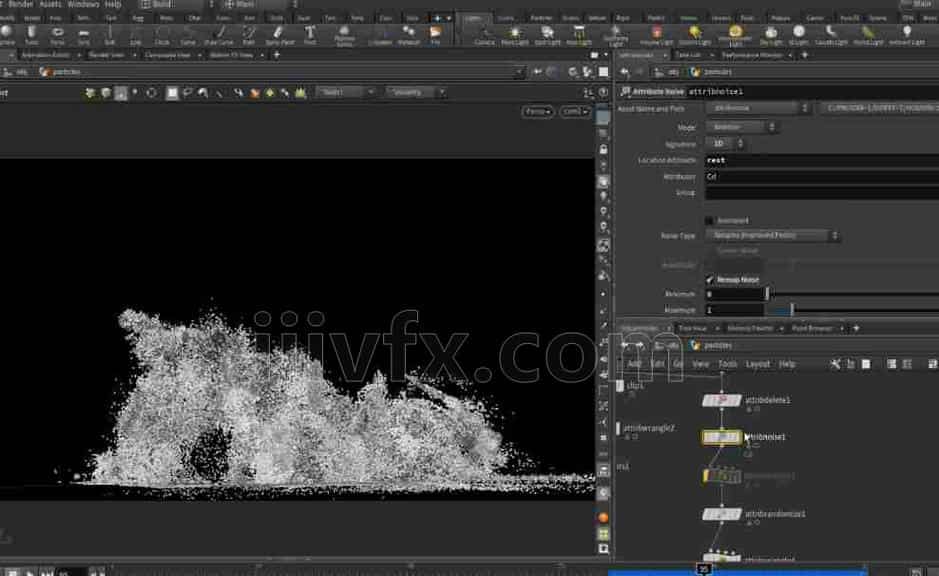Open the Mode dropdown in parameters

pos(741,127)
